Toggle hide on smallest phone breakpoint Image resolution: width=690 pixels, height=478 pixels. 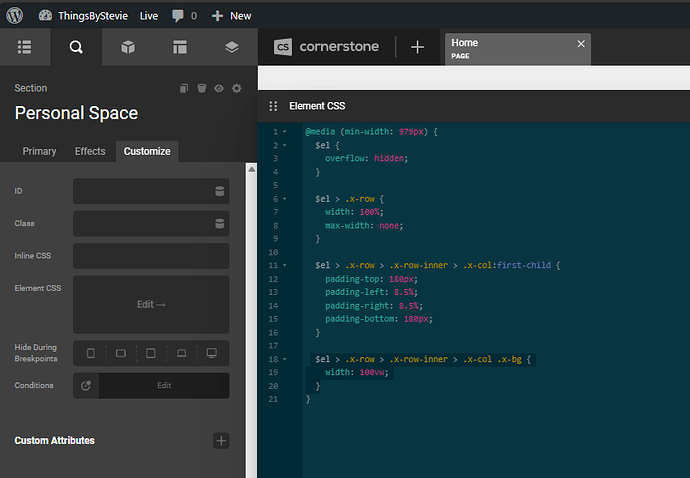click(x=91, y=354)
